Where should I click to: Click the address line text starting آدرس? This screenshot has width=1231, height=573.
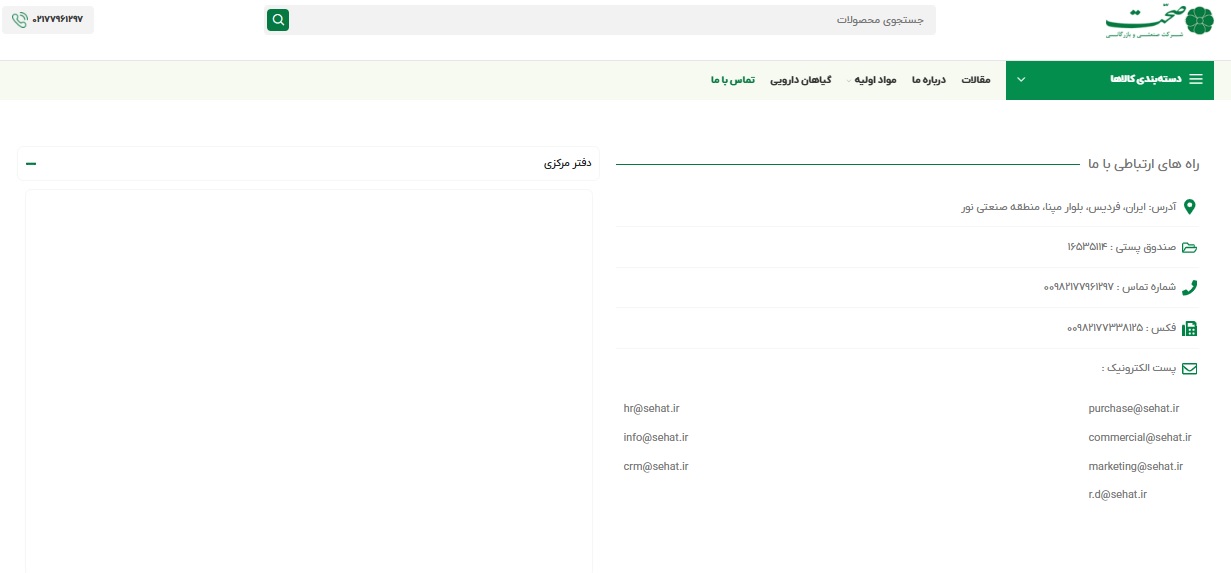click(x=1068, y=207)
